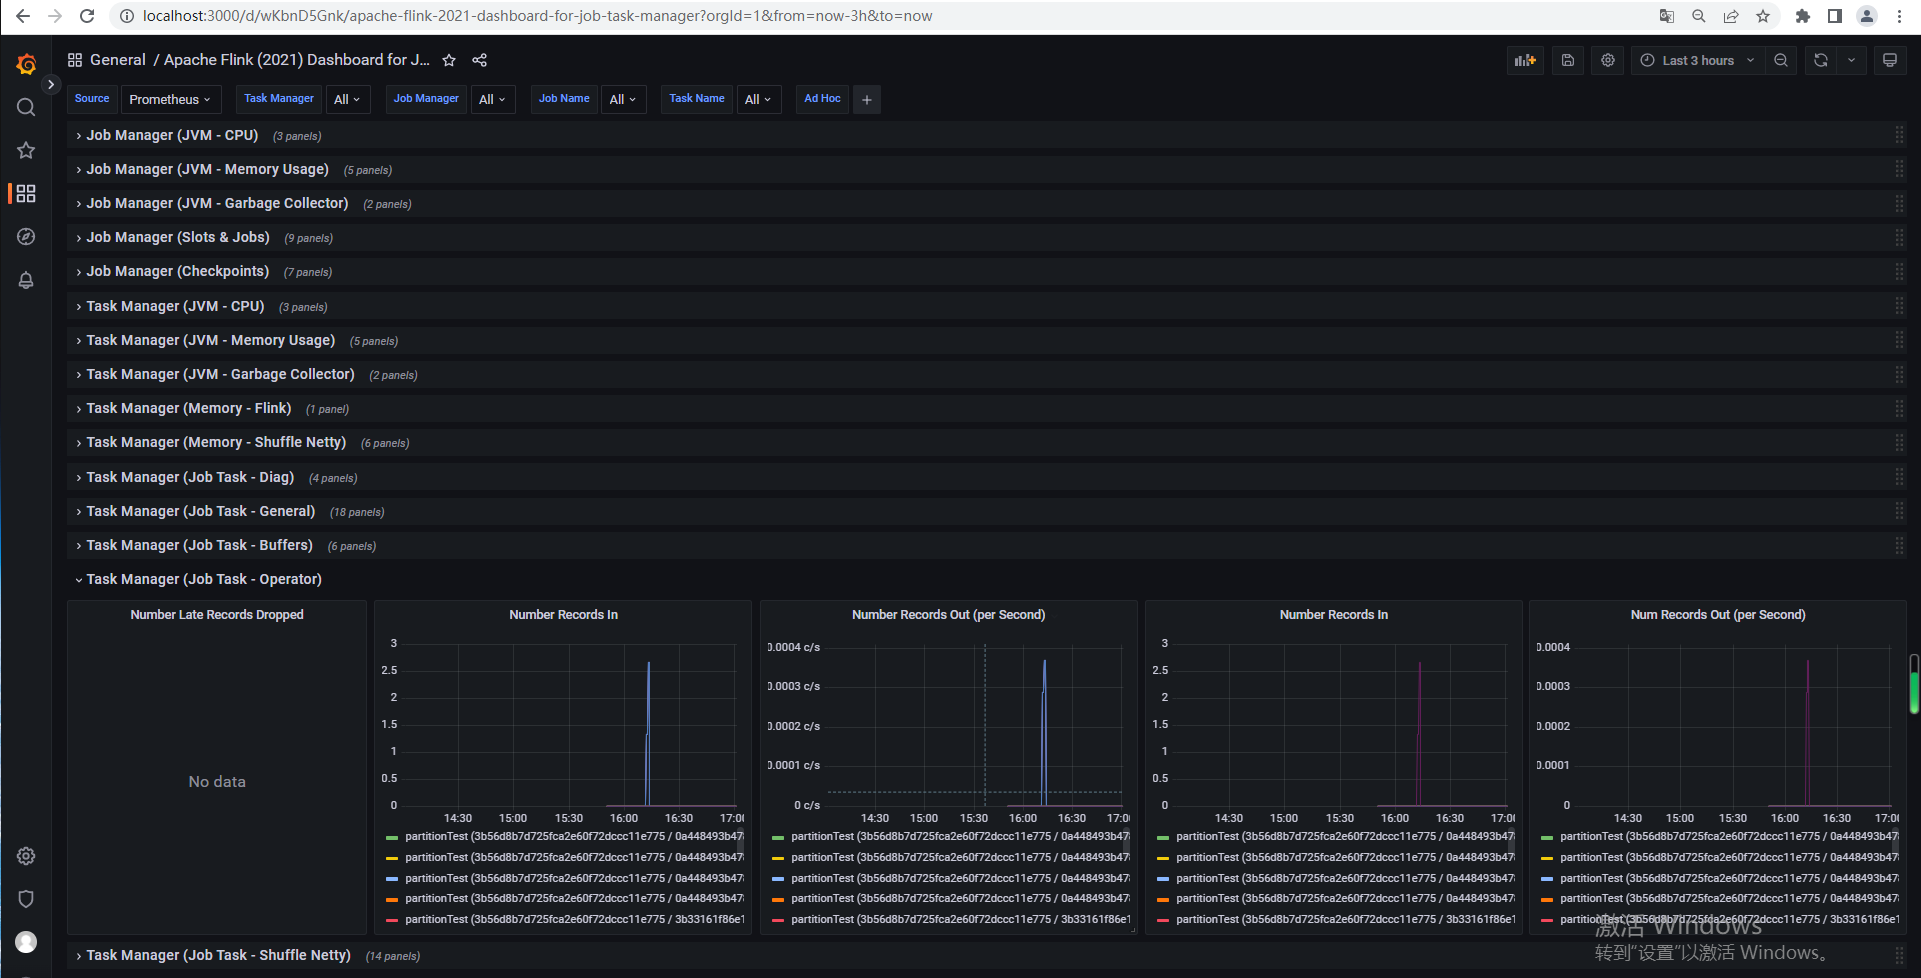Viewport: 1921px width, 978px height.
Task: Open Task Manager variable All dropdown
Action: pyautogui.click(x=348, y=99)
